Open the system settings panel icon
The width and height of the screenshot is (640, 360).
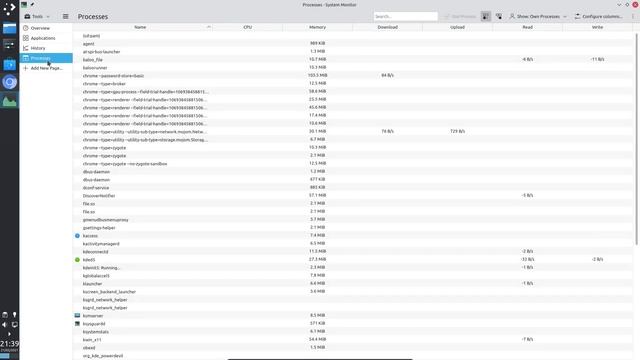pos(9,45)
